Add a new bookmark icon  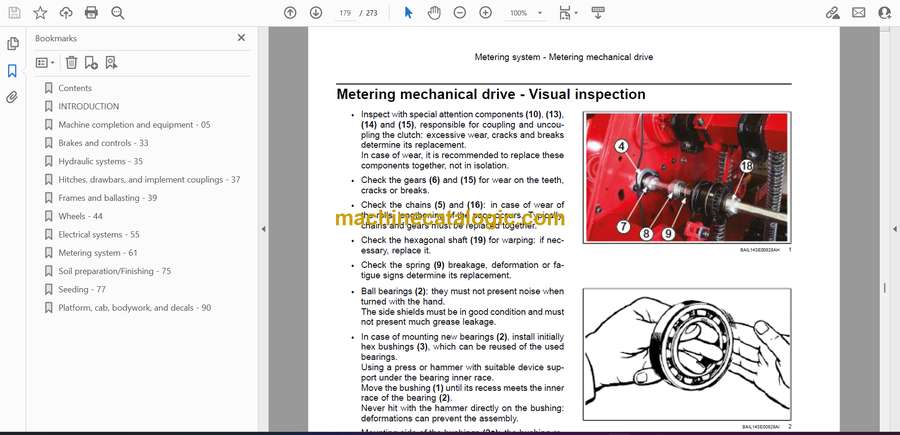91,63
